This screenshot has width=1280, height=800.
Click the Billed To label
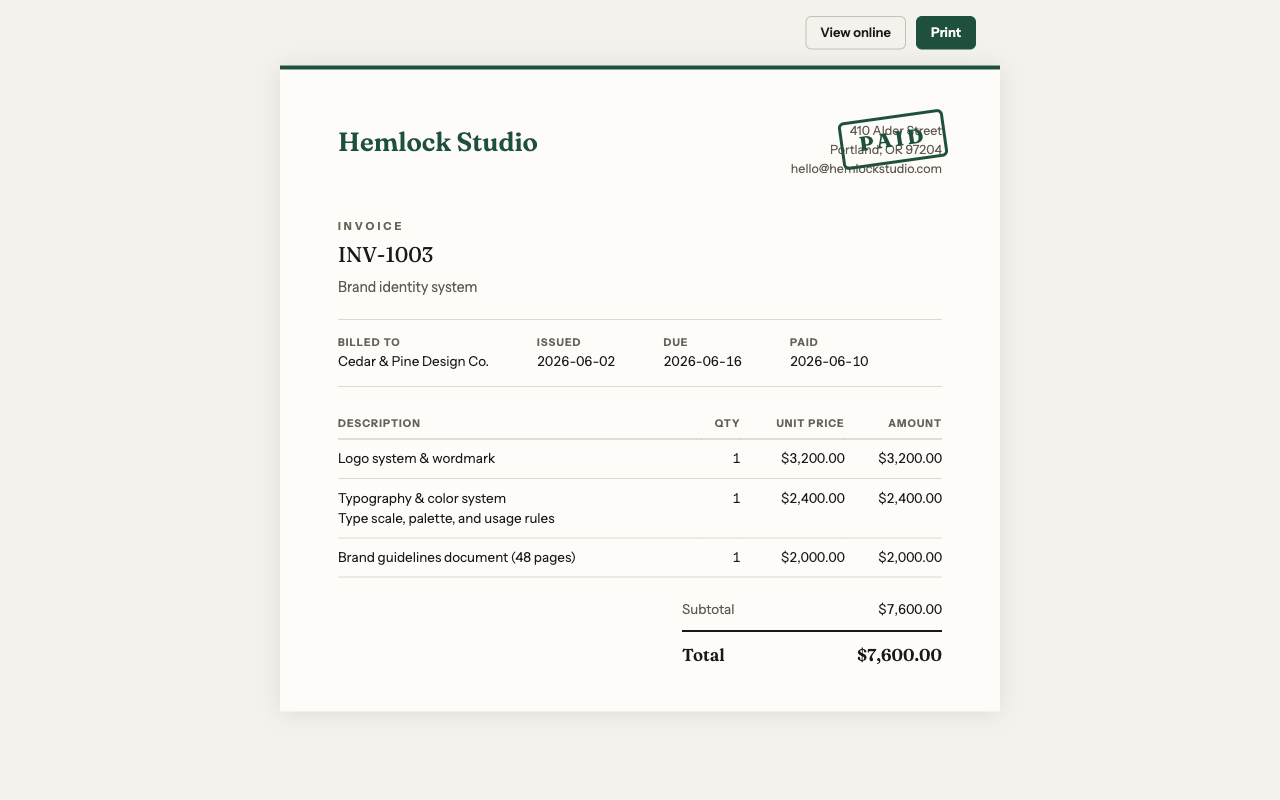click(369, 342)
